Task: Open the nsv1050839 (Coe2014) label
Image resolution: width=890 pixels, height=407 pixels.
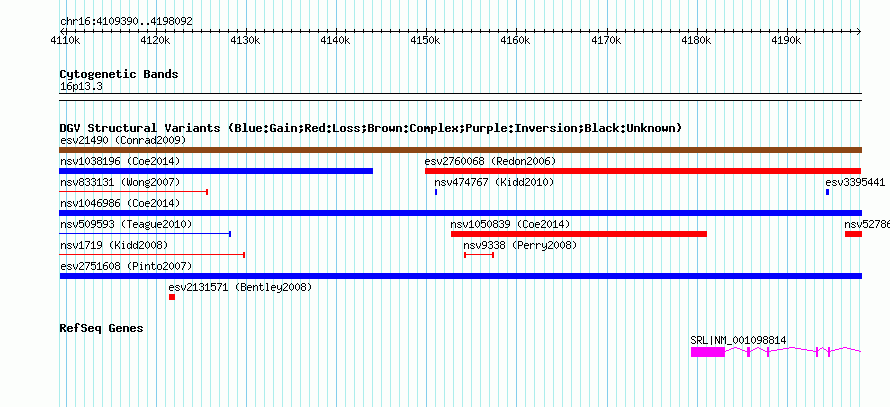Action: (510, 224)
